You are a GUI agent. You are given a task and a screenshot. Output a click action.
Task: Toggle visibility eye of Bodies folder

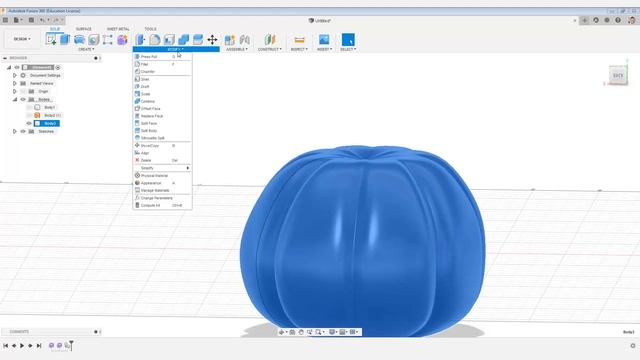[x=23, y=99]
